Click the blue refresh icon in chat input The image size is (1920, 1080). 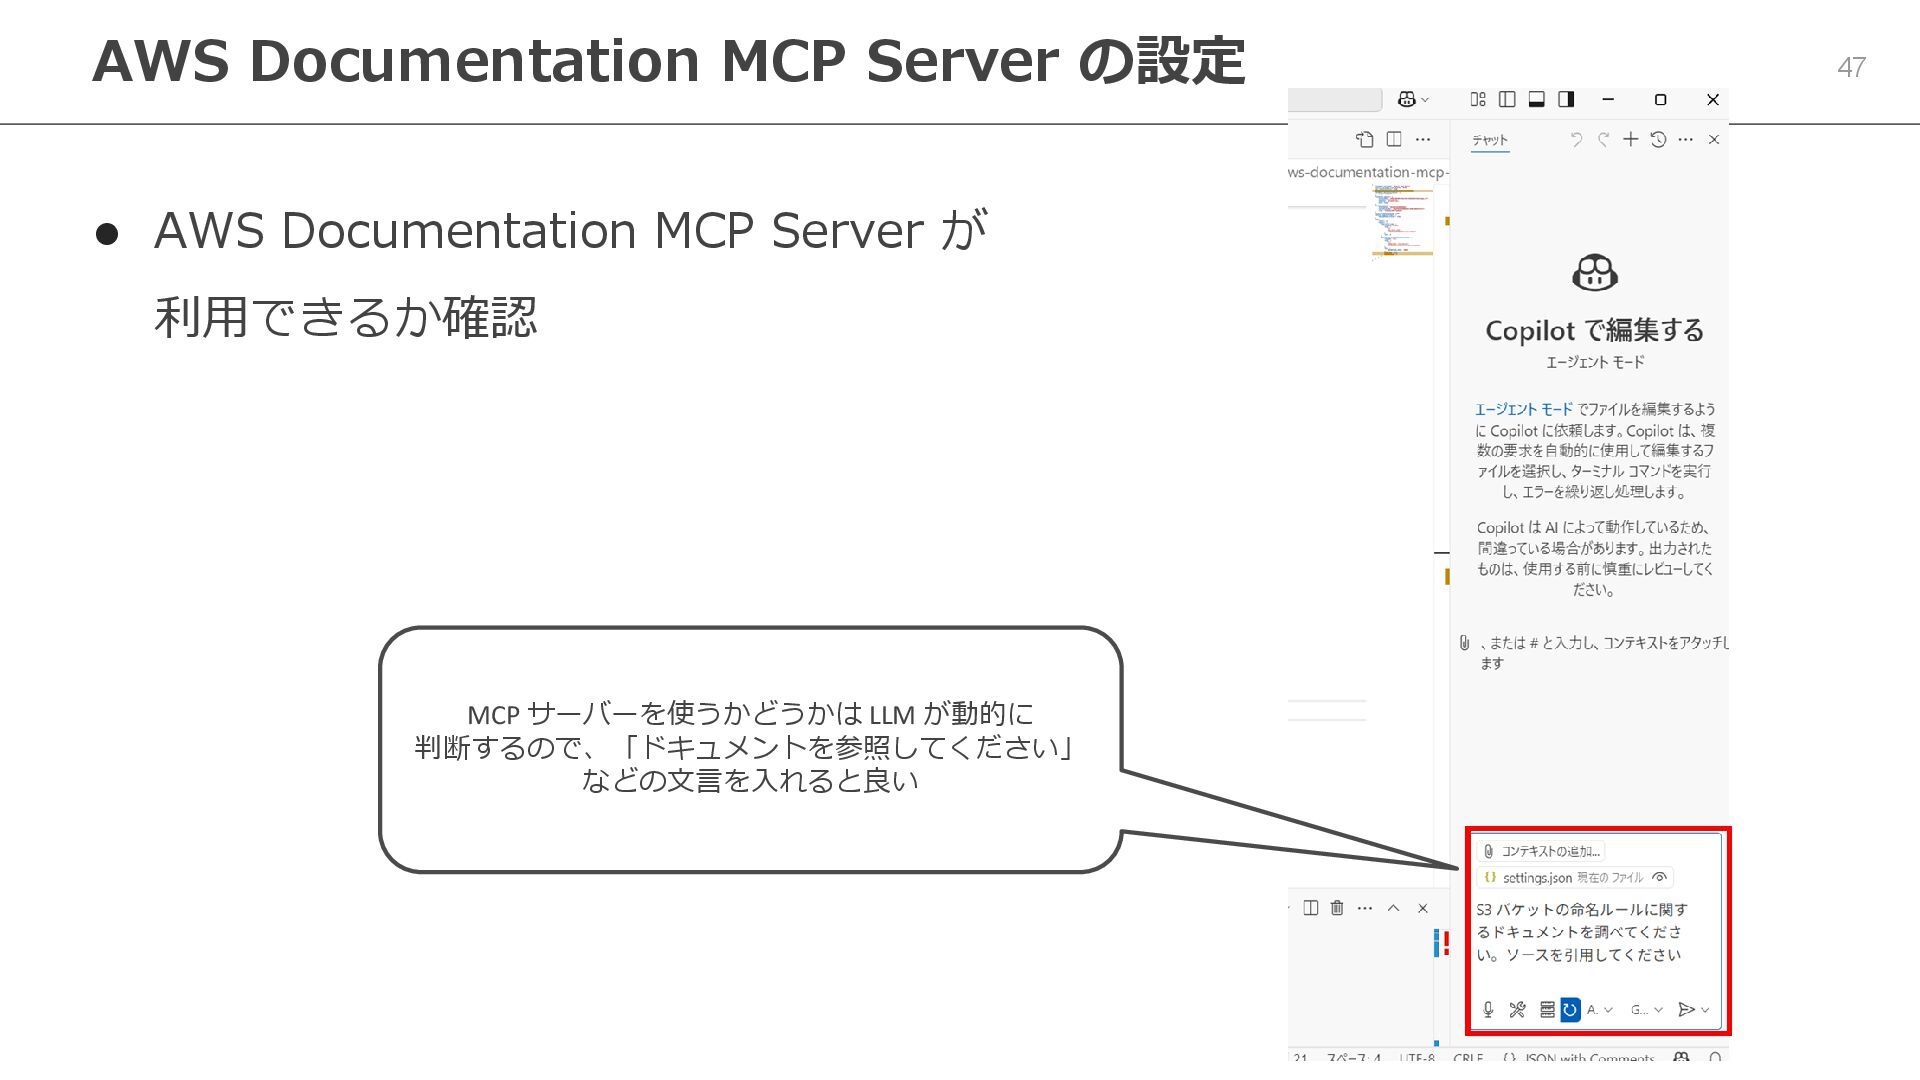1570,1009
